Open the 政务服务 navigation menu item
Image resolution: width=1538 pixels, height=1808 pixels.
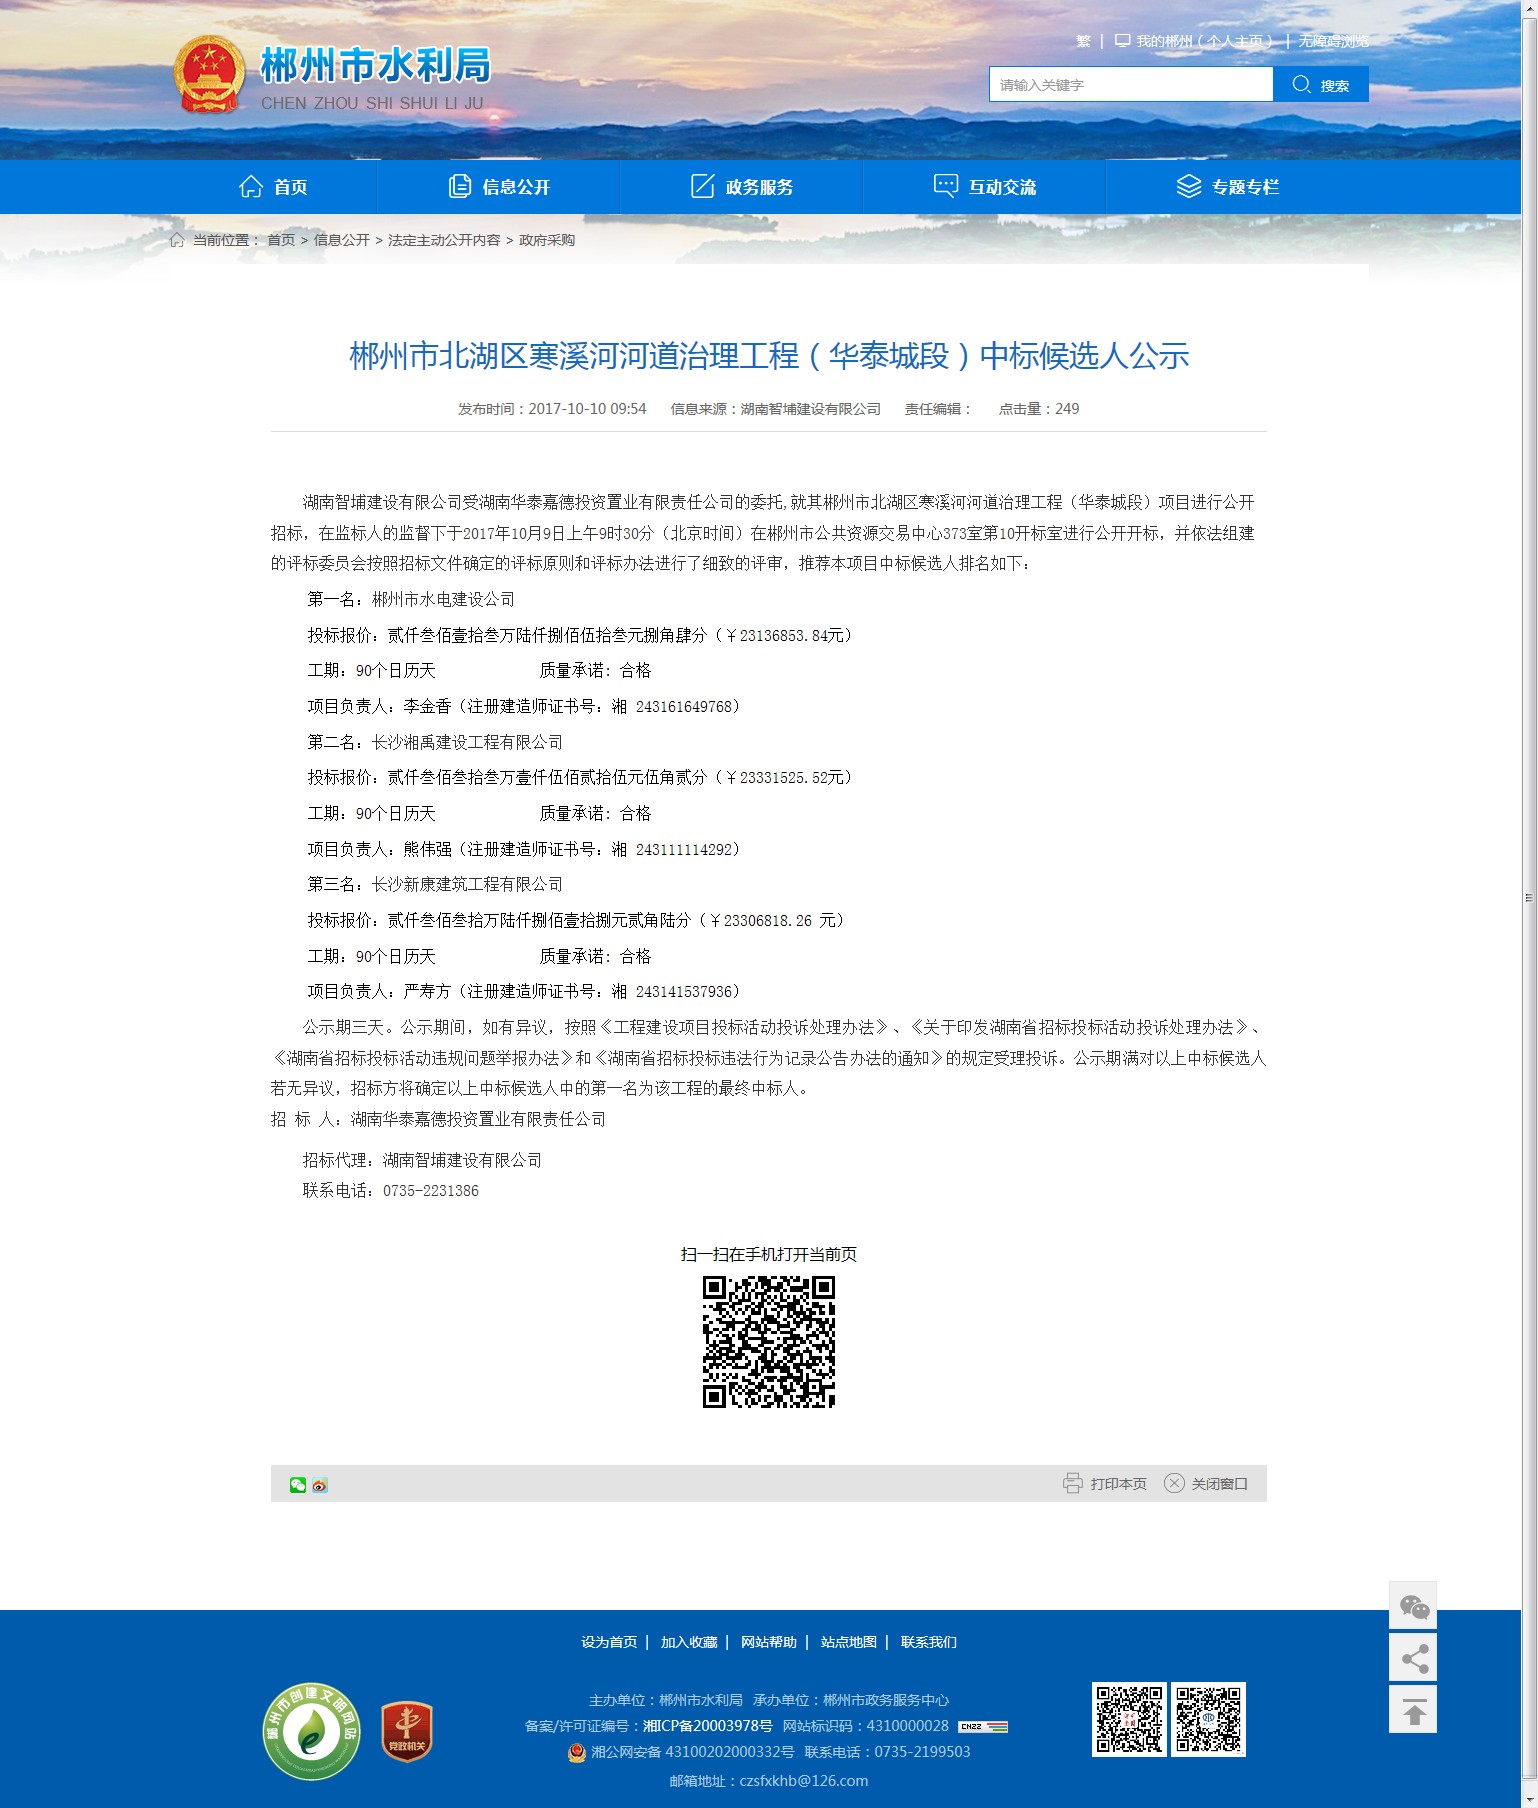click(x=742, y=187)
